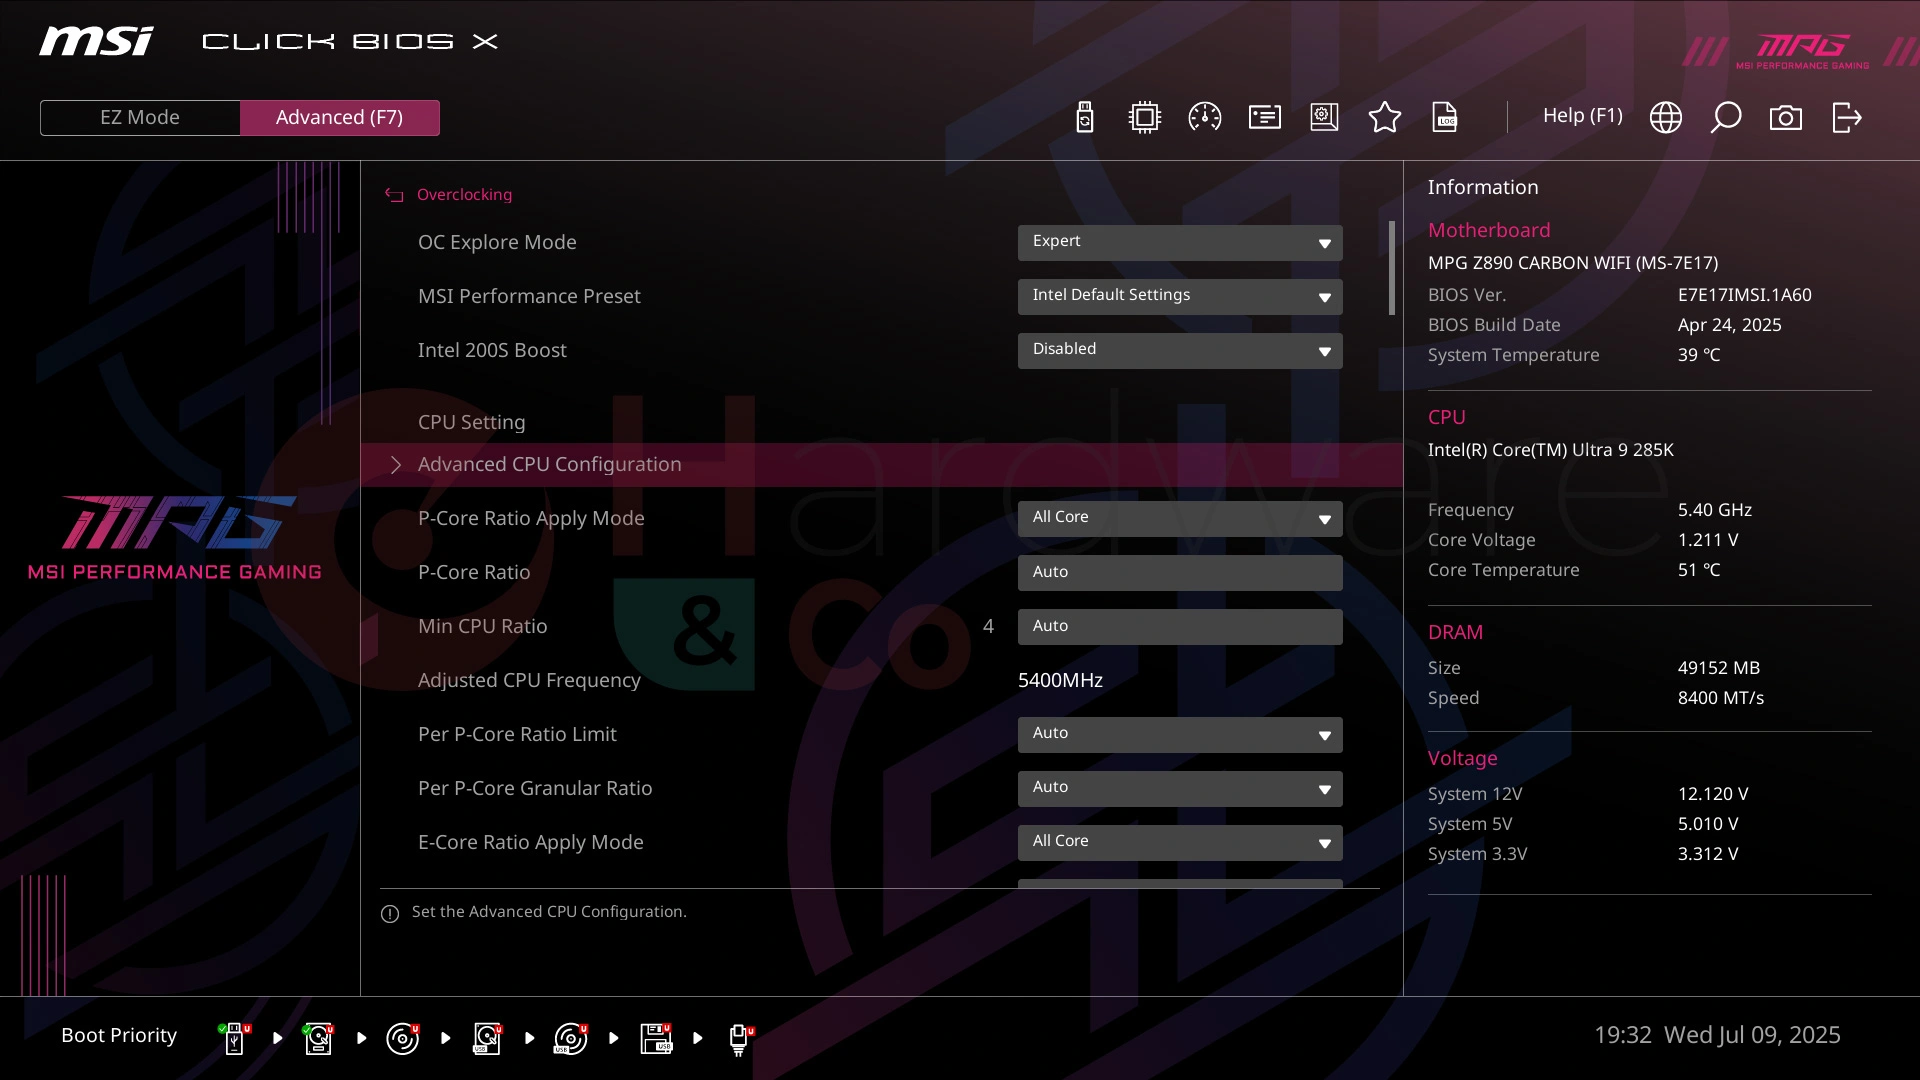Open the Per P-Core Ratio Limit dropdown
Screen dimensions: 1920x1080
click(1180, 734)
